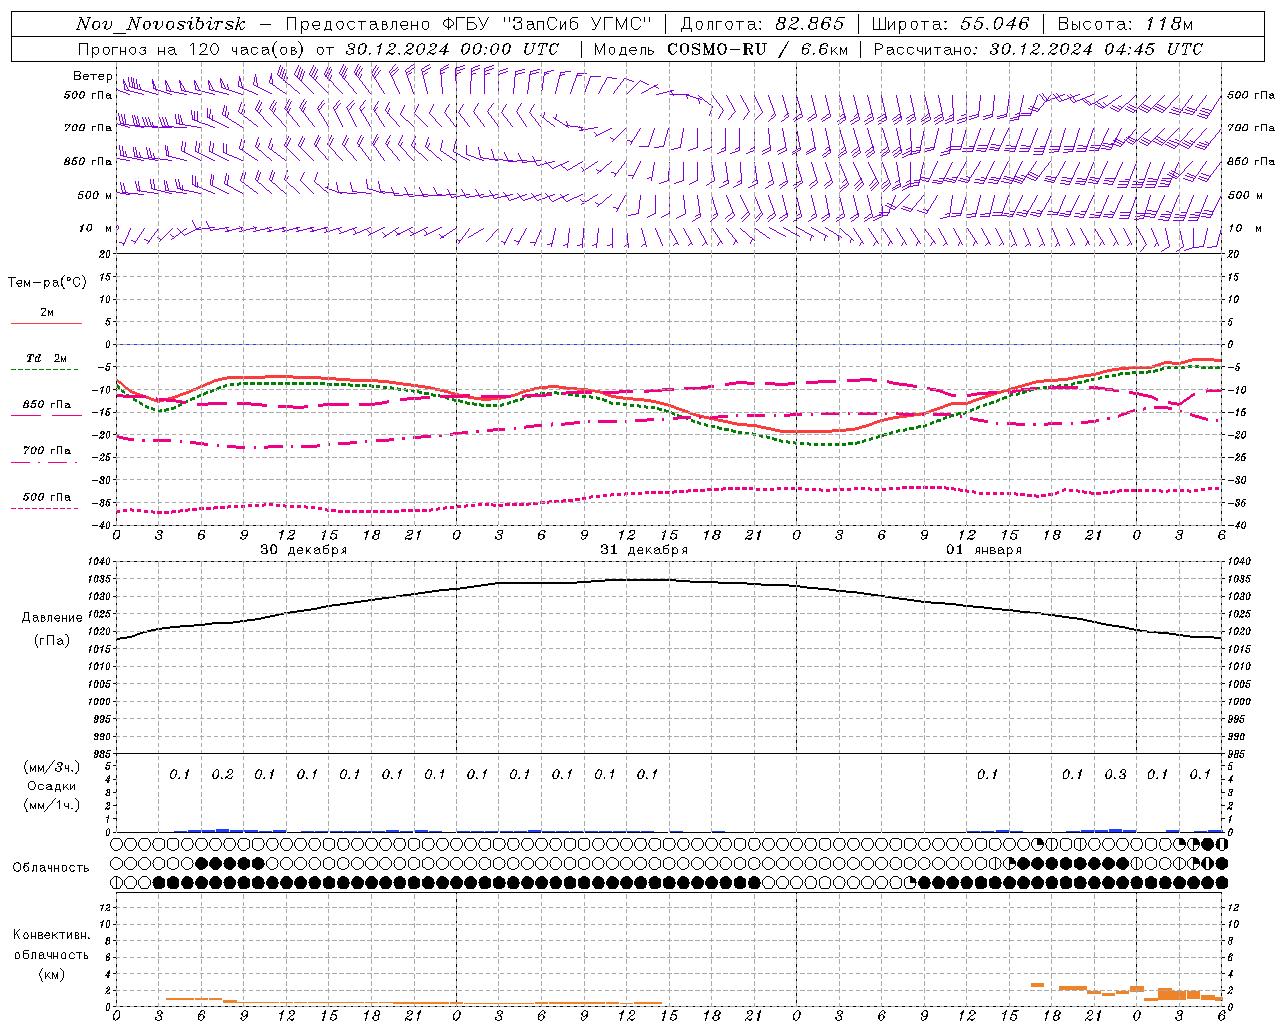Click the 'Конвективн.' convective cloud label
Viewport: 1280px width, 1024px height.
coord(51,935)
